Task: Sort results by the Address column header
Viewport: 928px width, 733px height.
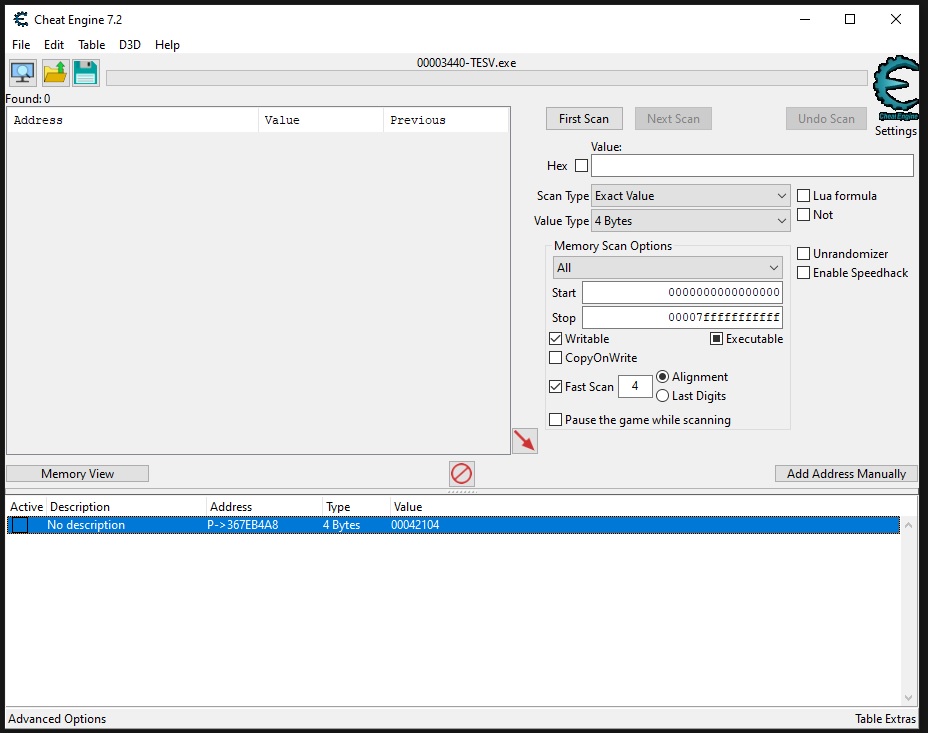Action: point(133,120)
